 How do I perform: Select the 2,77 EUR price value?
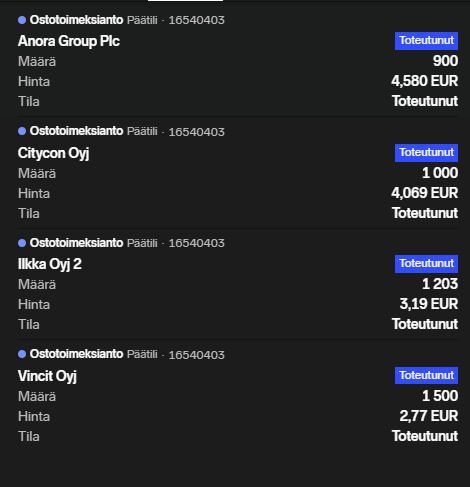429,416
